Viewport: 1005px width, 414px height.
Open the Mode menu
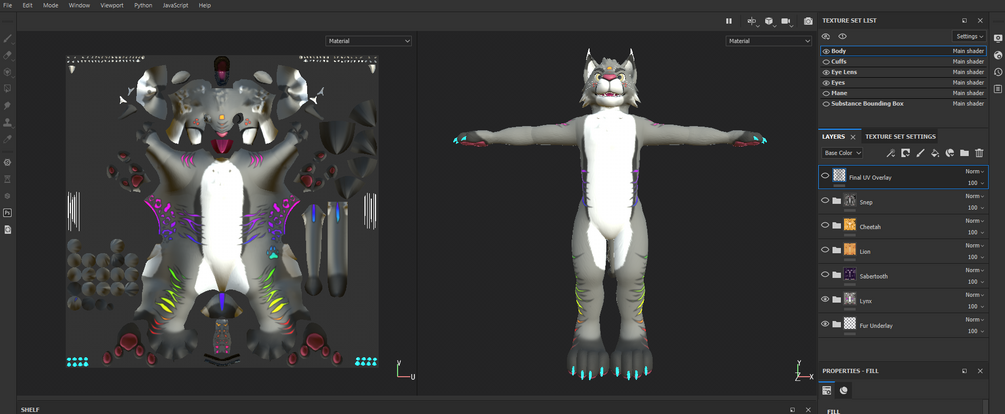[x=51, y=5]
